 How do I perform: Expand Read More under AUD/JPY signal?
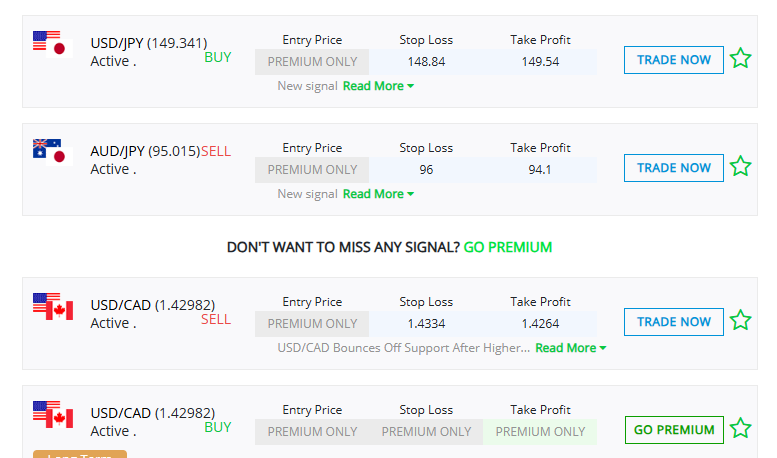click(378, 194)
